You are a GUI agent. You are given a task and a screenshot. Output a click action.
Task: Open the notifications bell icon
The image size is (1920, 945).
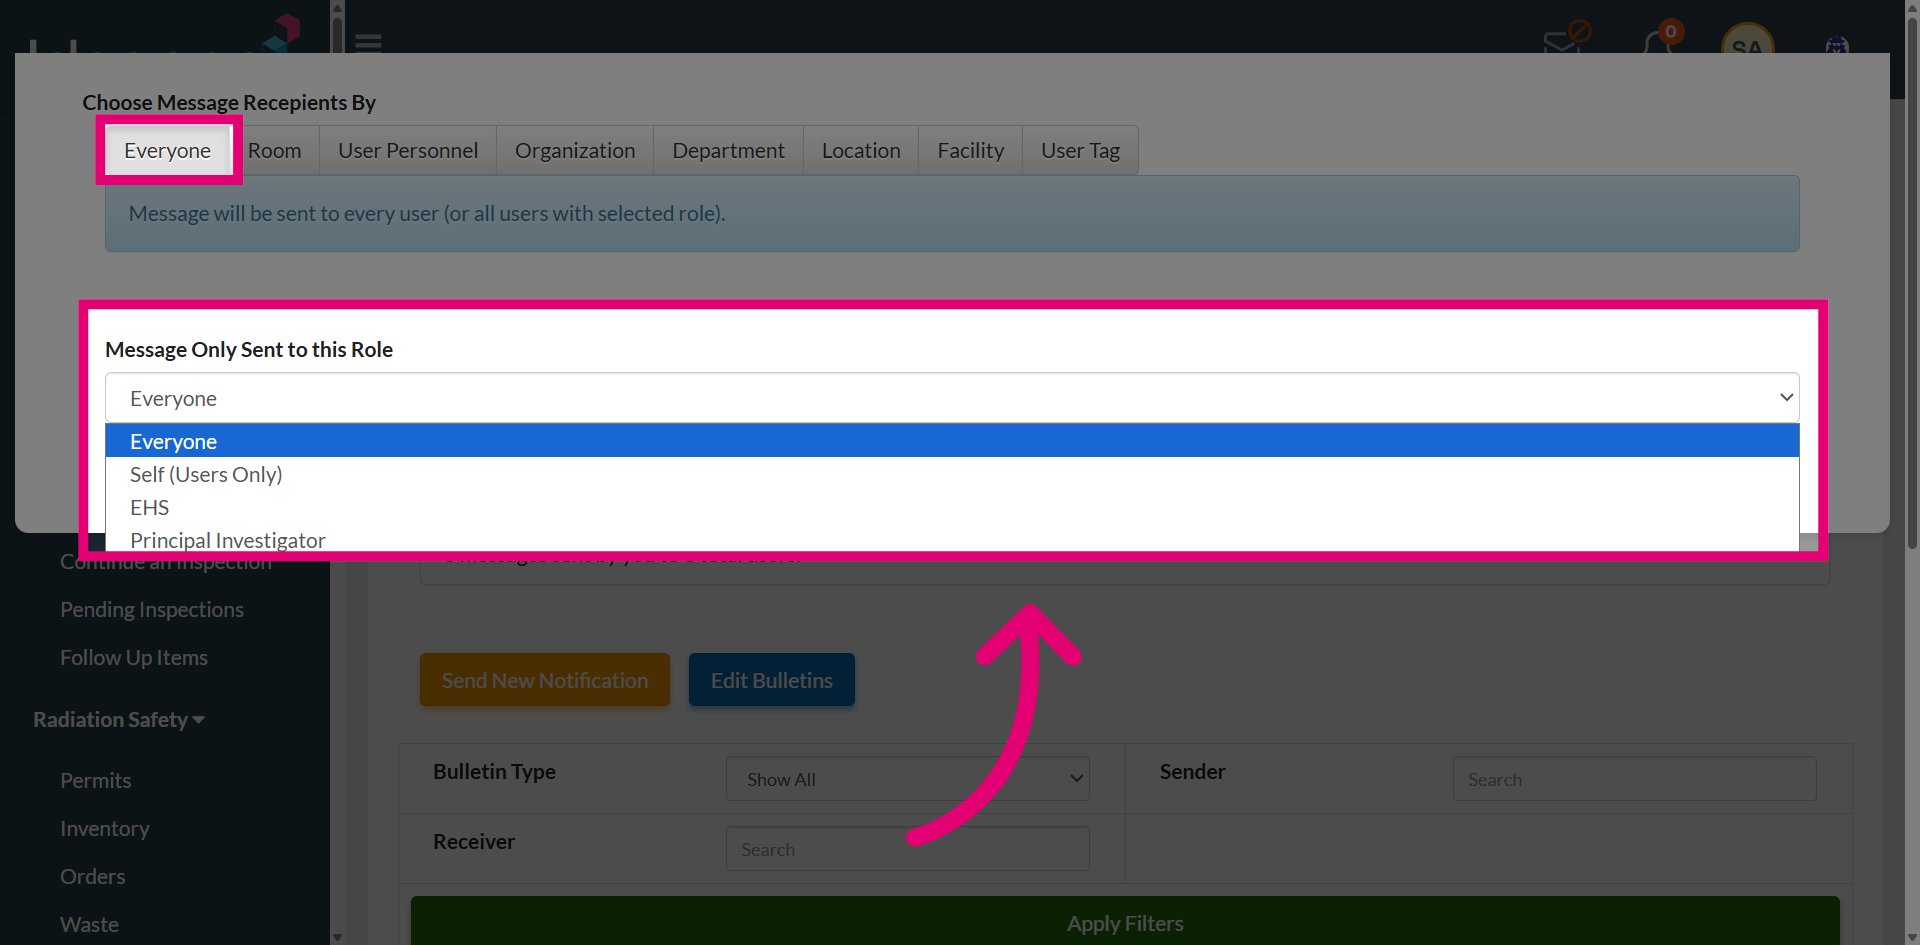pos(1658,40)
